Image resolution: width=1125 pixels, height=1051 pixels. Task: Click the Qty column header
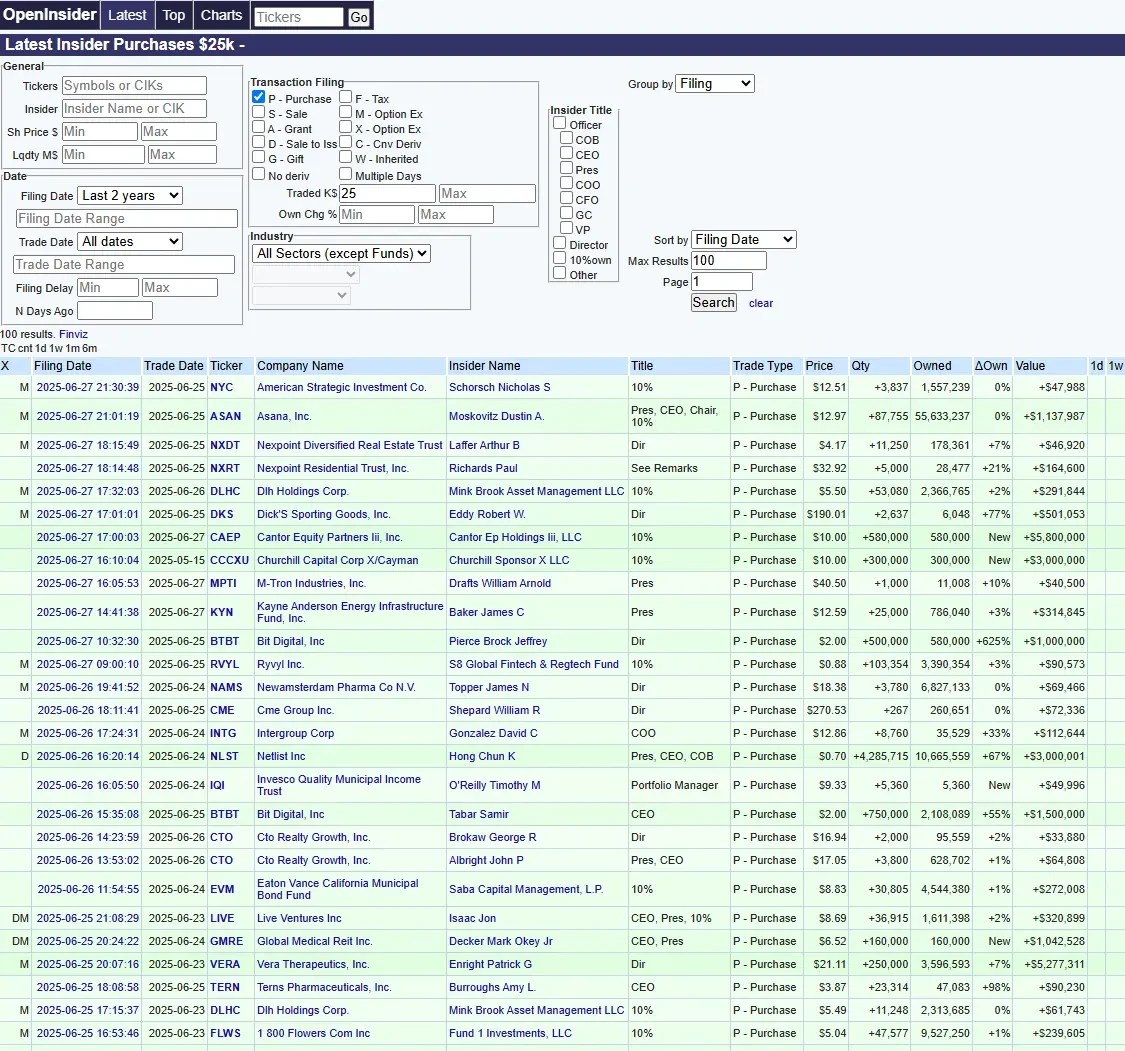[860, 366]
